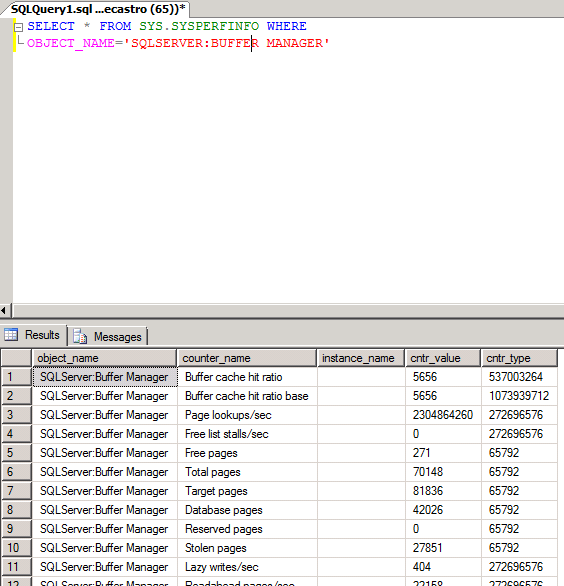Select row 7 by its row header
The width and height of the screenshot is (564, 586).
[x=16, y=491]
